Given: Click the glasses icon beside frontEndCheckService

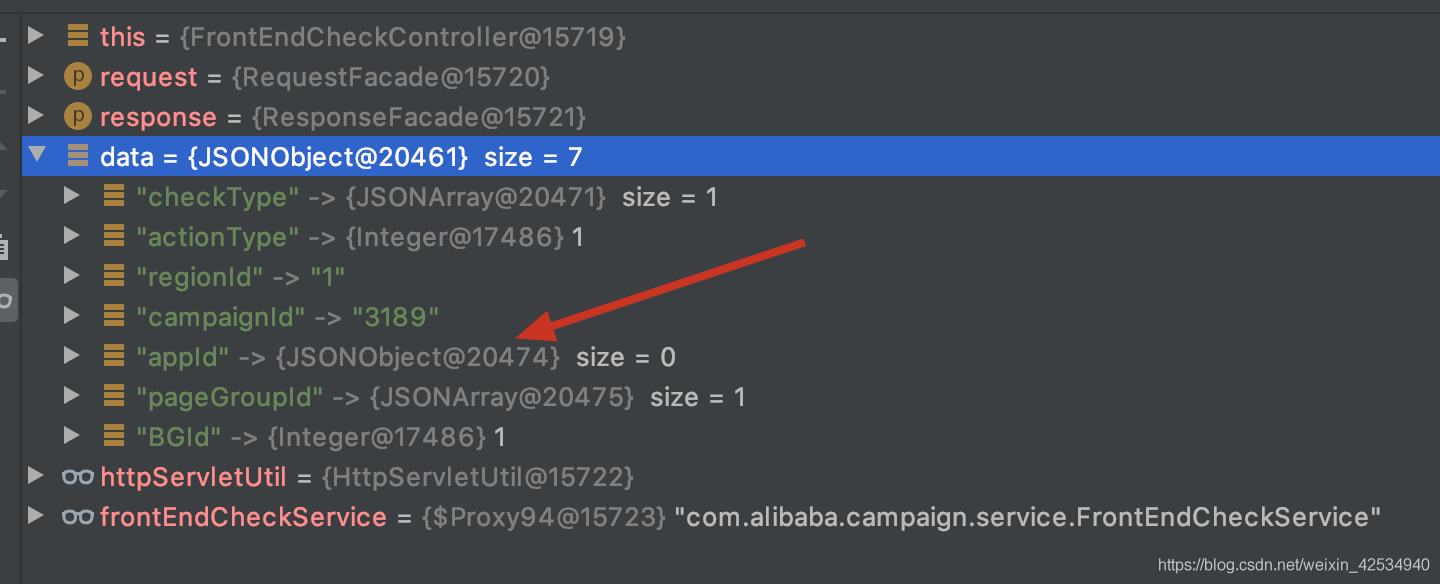Looking at the screenshot, I should tap(77, 517).
